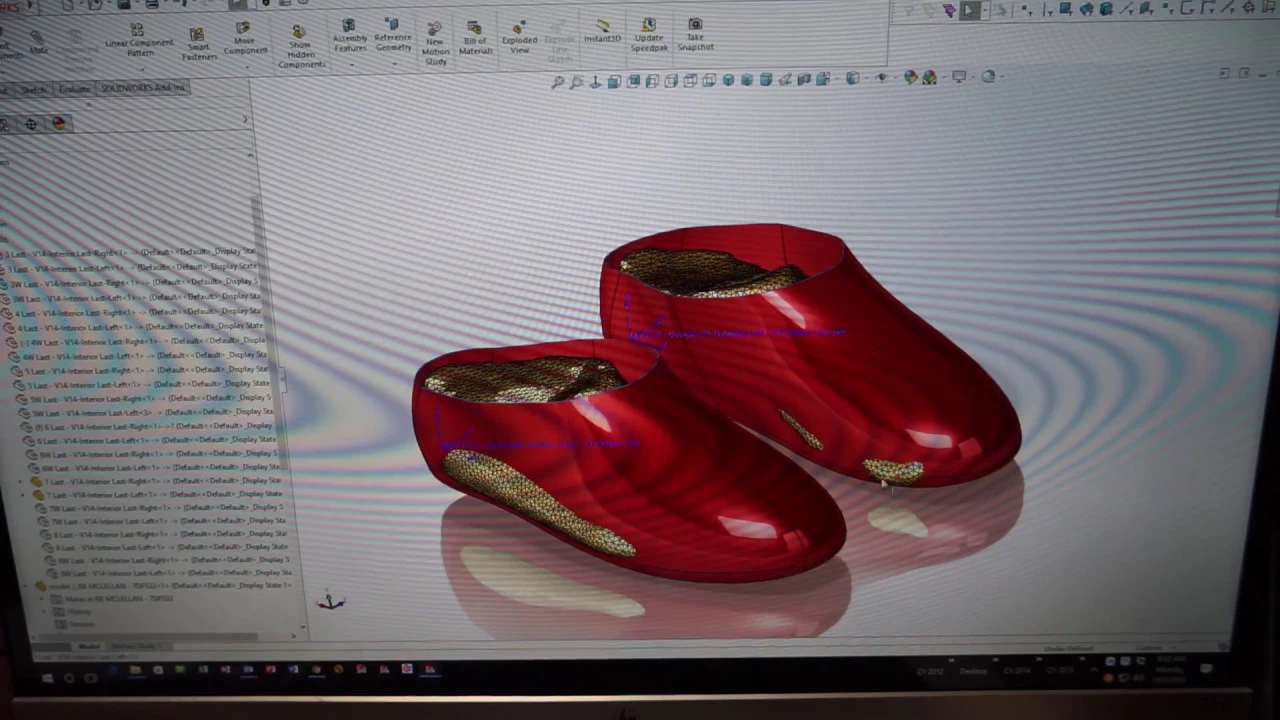Click the globe icon in view toolbar

[x=988, y=76]
